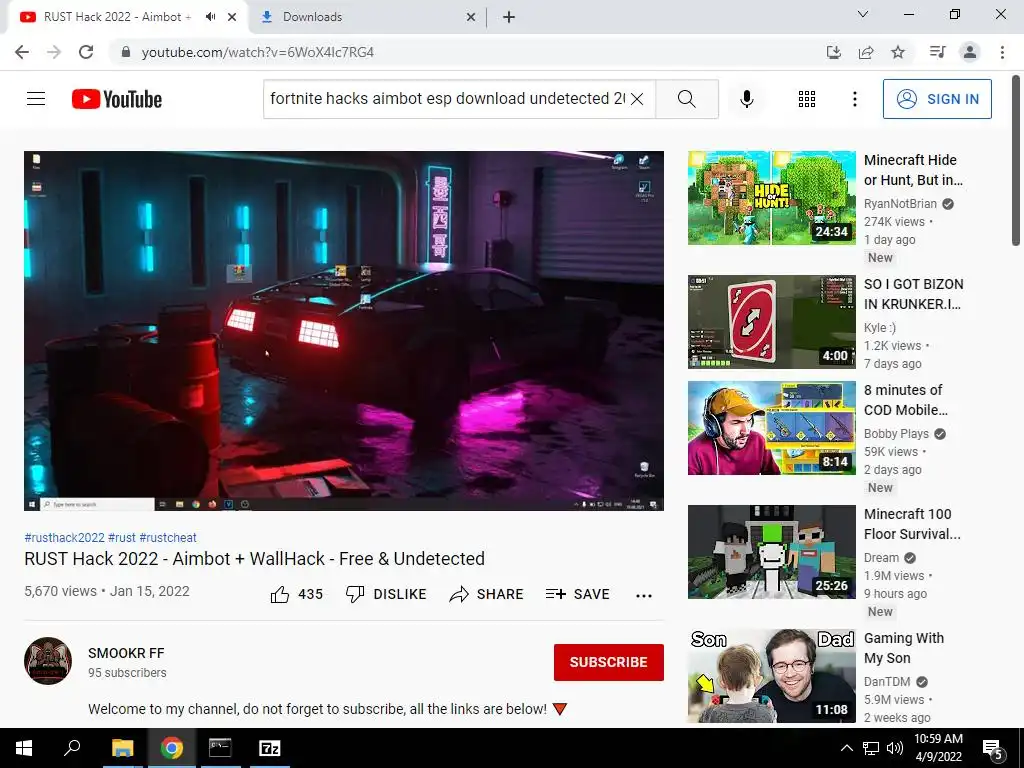Open YouTube settings three-dot menu
The height and width of the screenshot is (768, 1024).
(x=854, y=99)
